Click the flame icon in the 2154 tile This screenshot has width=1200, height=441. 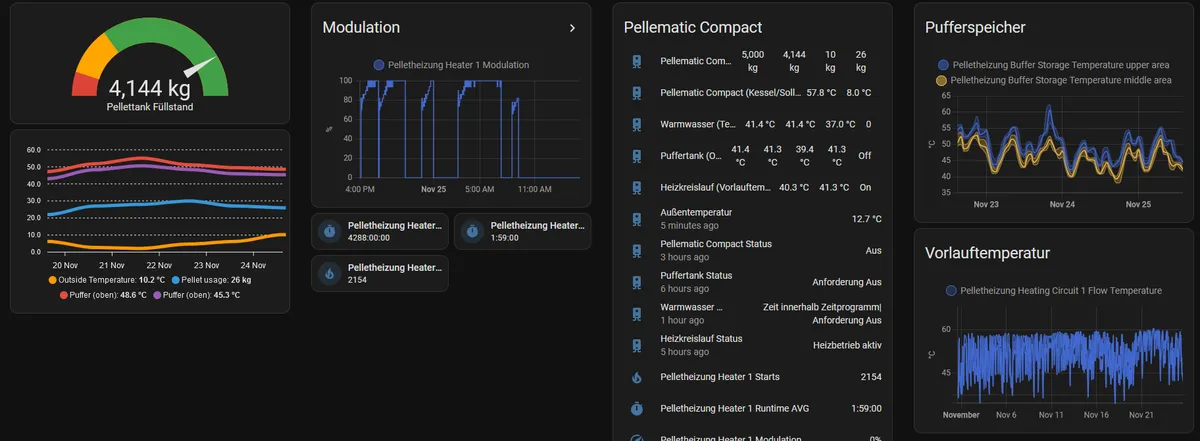point(329,273)
